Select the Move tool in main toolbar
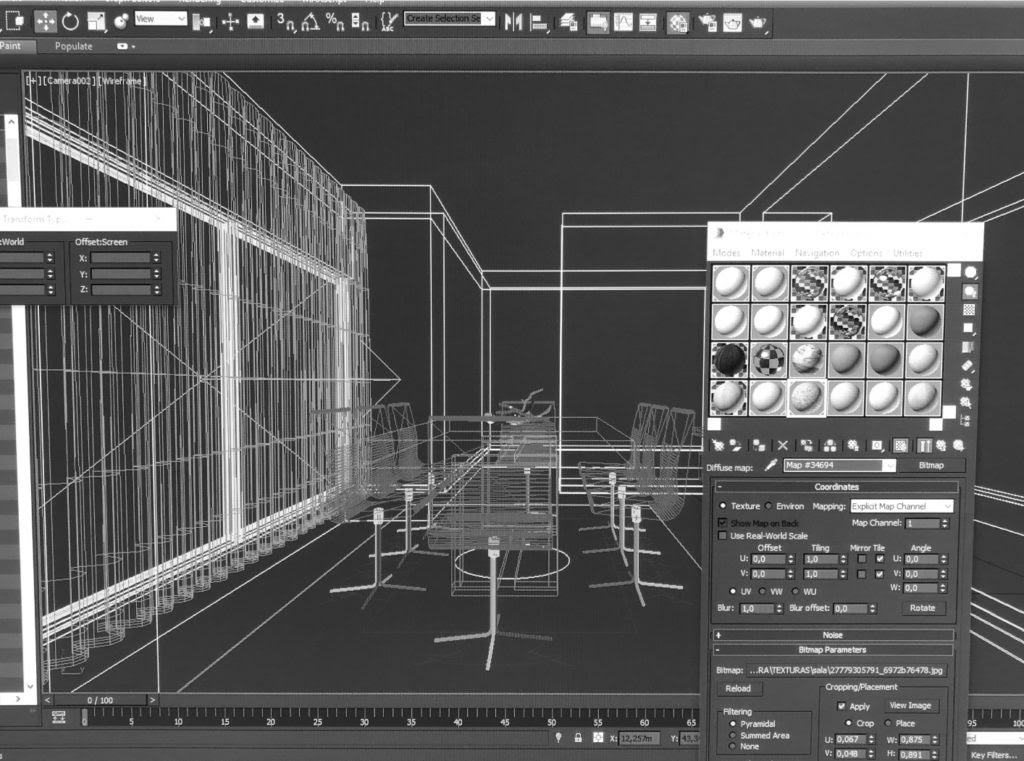Screen dimensions: 1024x761 [46, 21]
